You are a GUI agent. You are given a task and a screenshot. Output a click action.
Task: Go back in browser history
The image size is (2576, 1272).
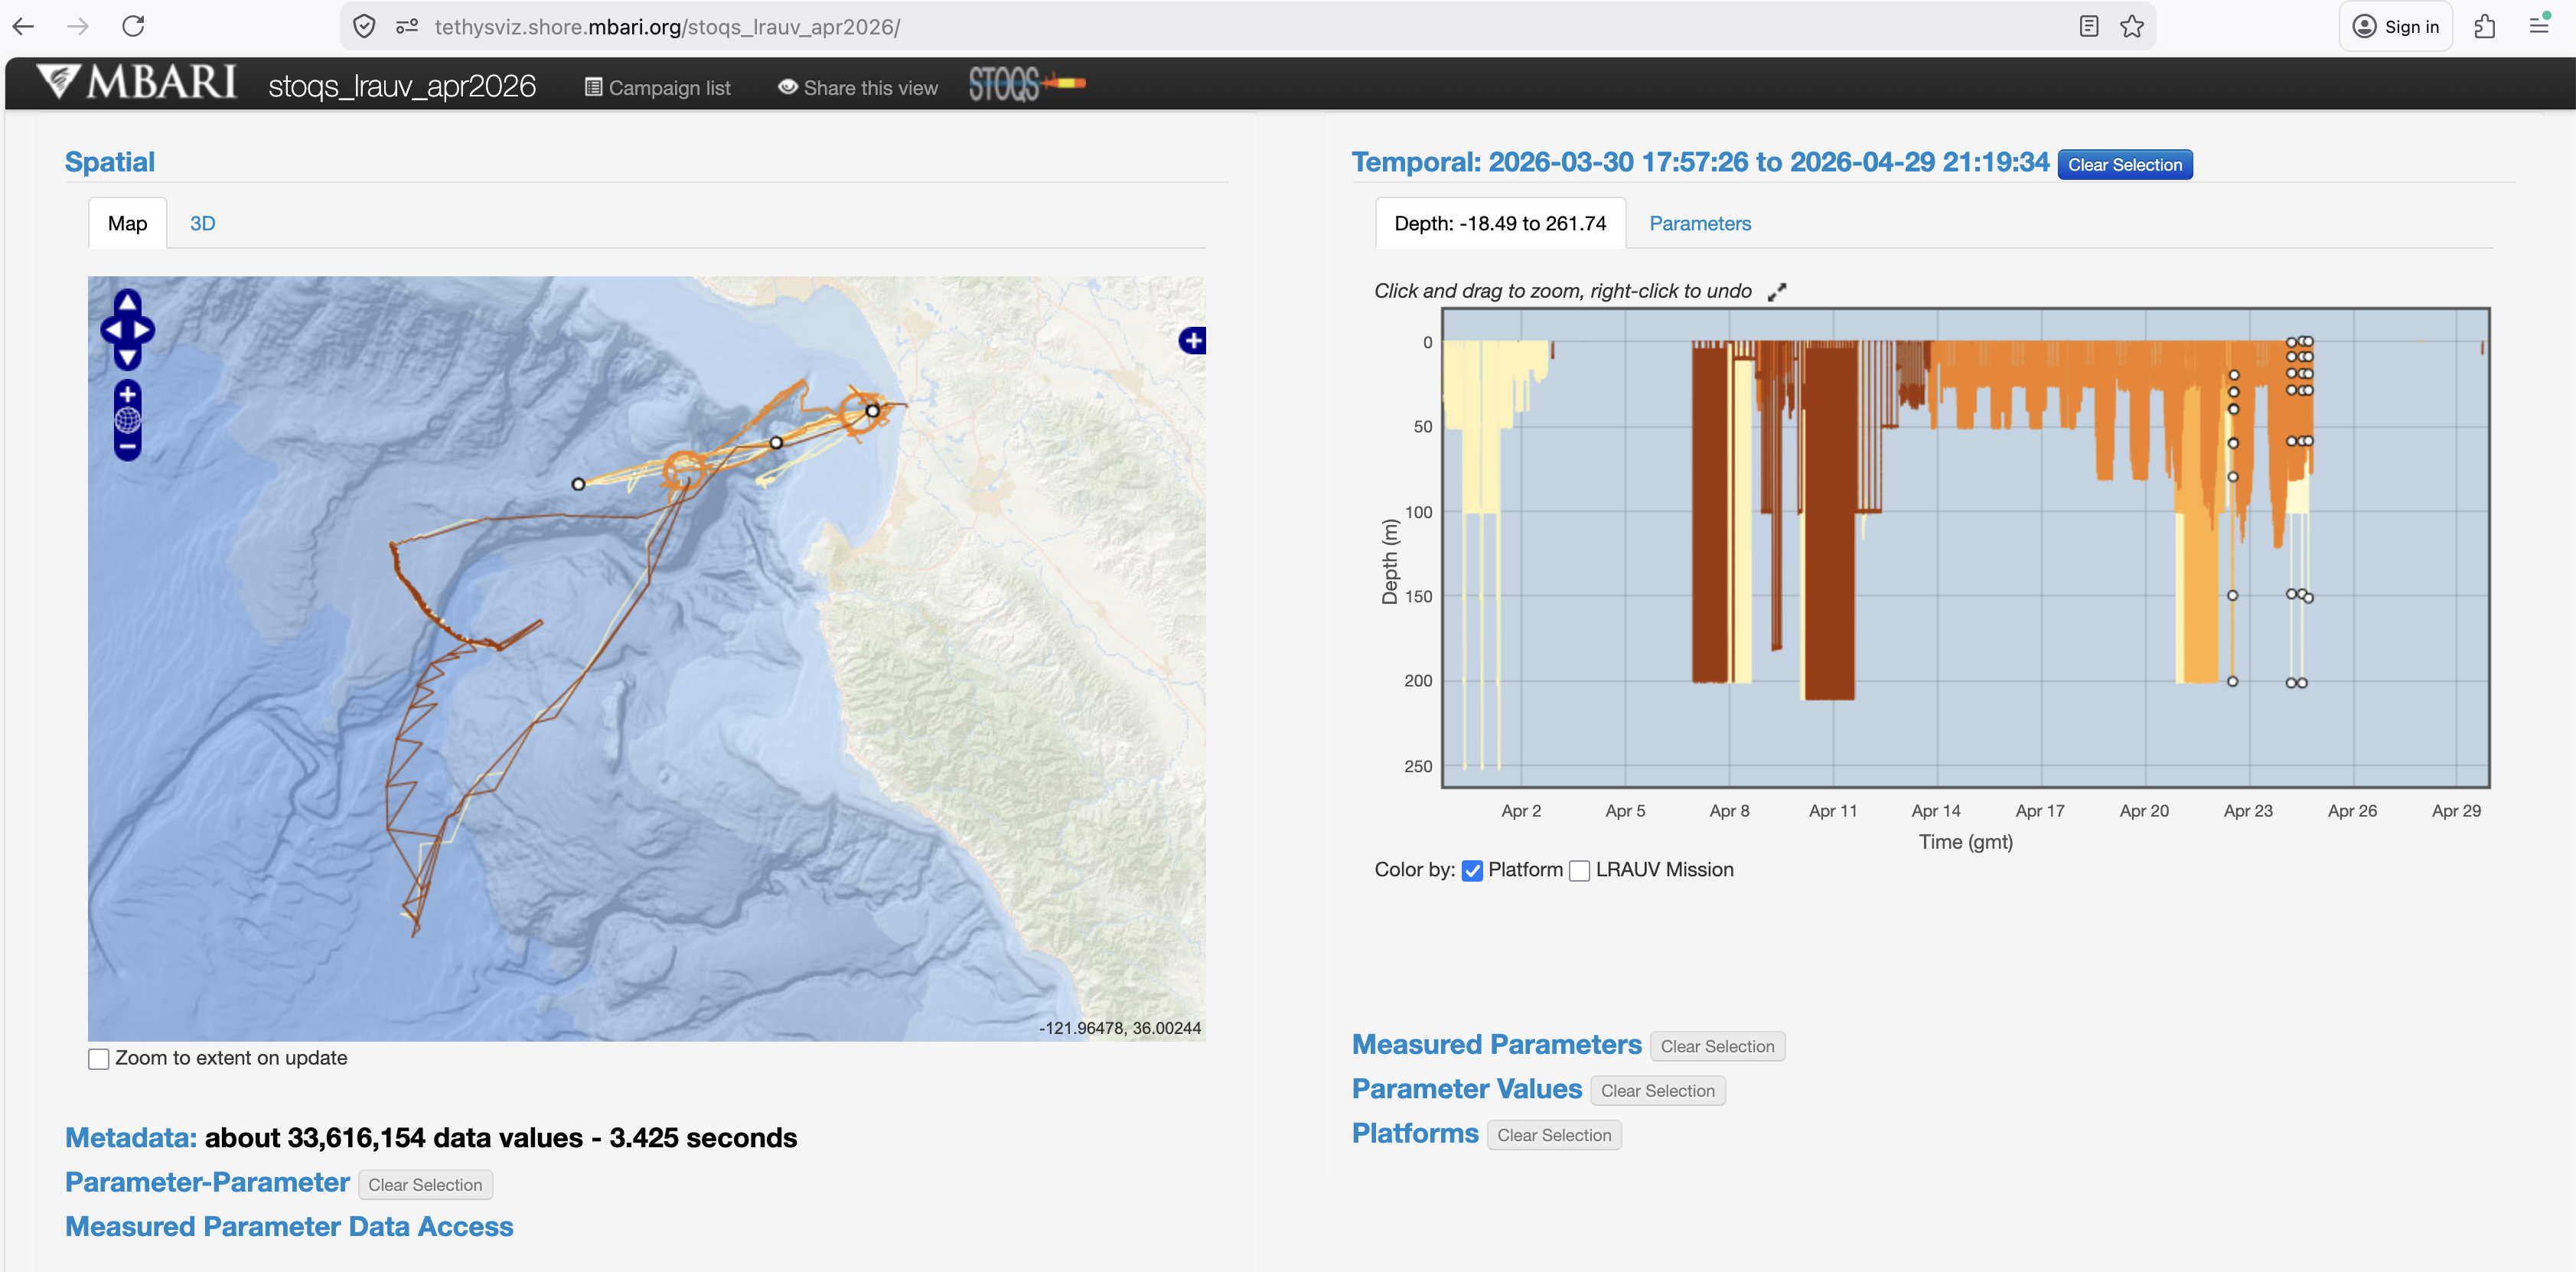click(x=24, y=27)
